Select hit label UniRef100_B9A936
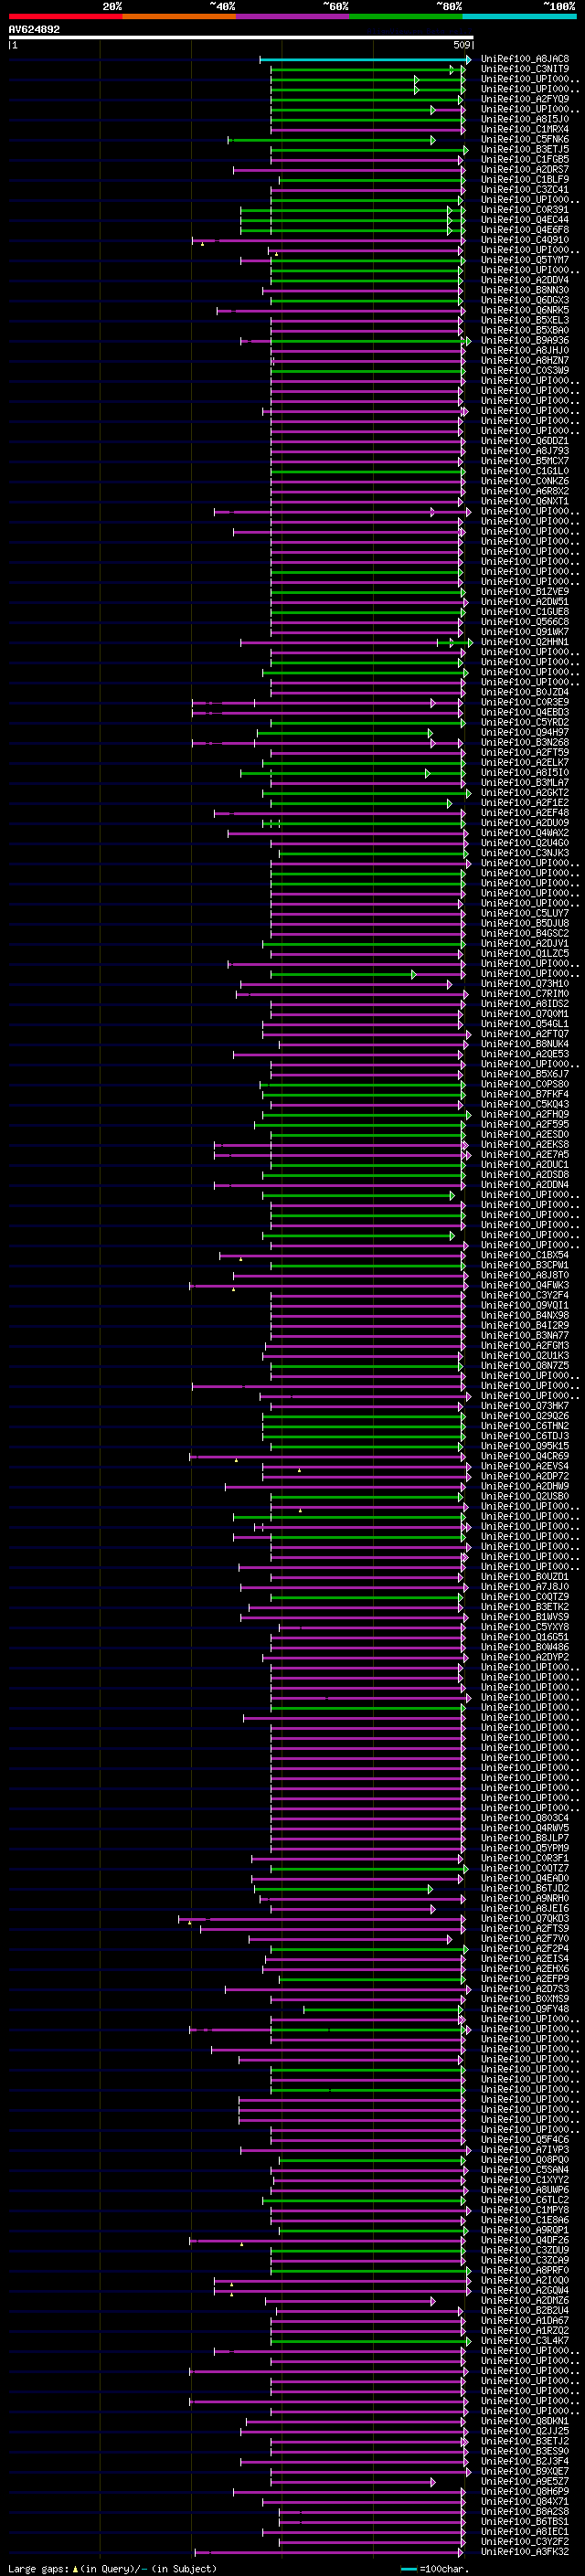The height and width of the screenshot is (2576, 585). 525,340
